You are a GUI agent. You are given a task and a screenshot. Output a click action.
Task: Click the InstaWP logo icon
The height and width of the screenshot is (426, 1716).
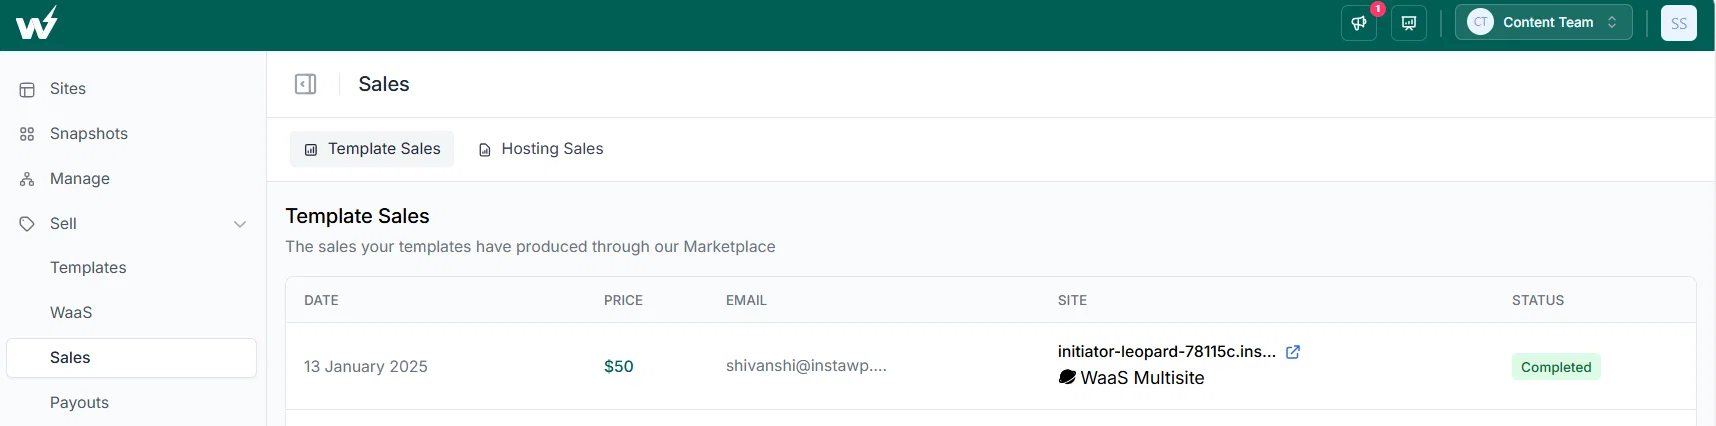coord(37,22)
